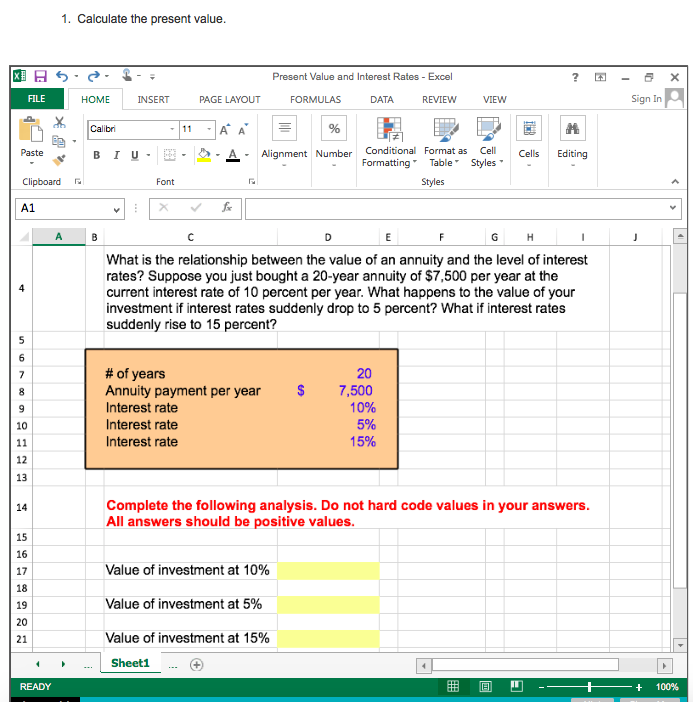This screenshot has width=693, height=702.
Task: Toggle Italic formatting
Action: pyautogui.click(x=116, y=155)
